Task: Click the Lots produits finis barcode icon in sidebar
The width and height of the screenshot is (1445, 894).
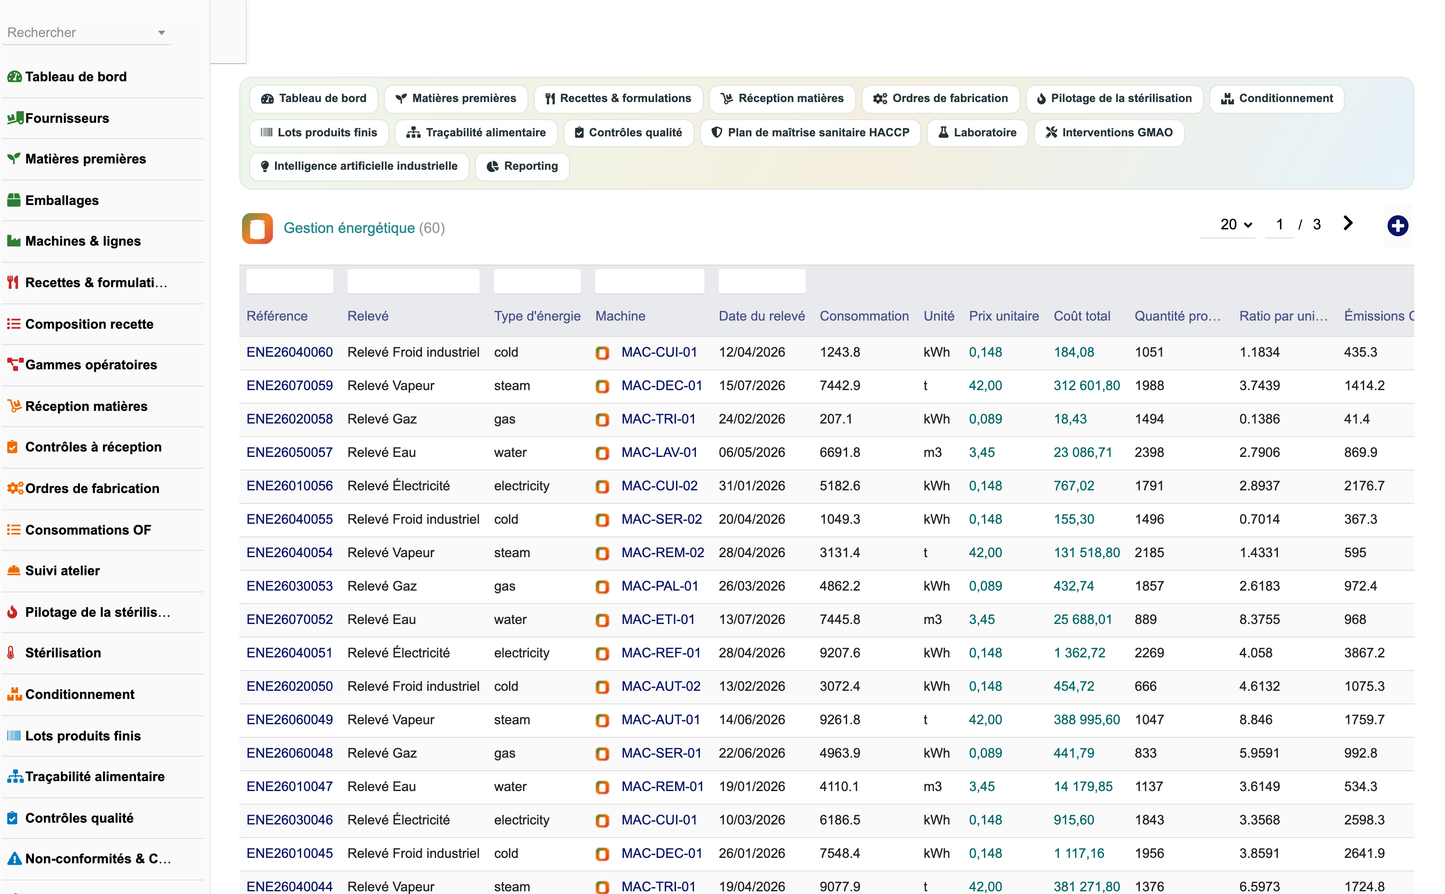Action: coord(14,736)
